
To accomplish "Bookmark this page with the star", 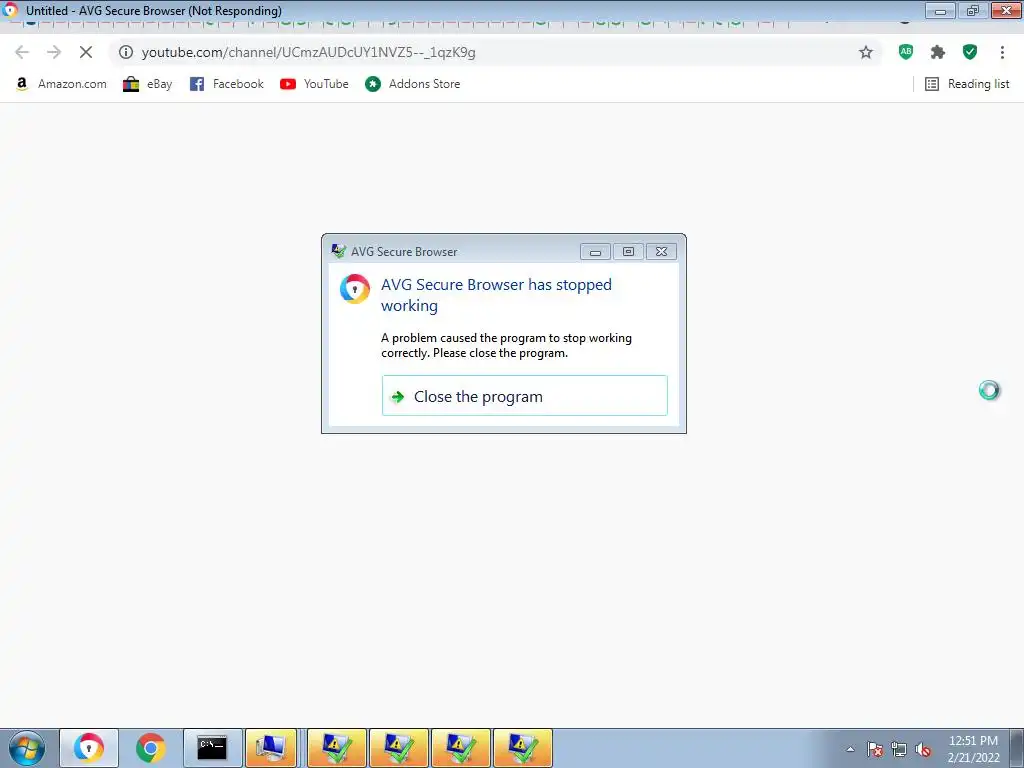I will [x=865, y=52].
